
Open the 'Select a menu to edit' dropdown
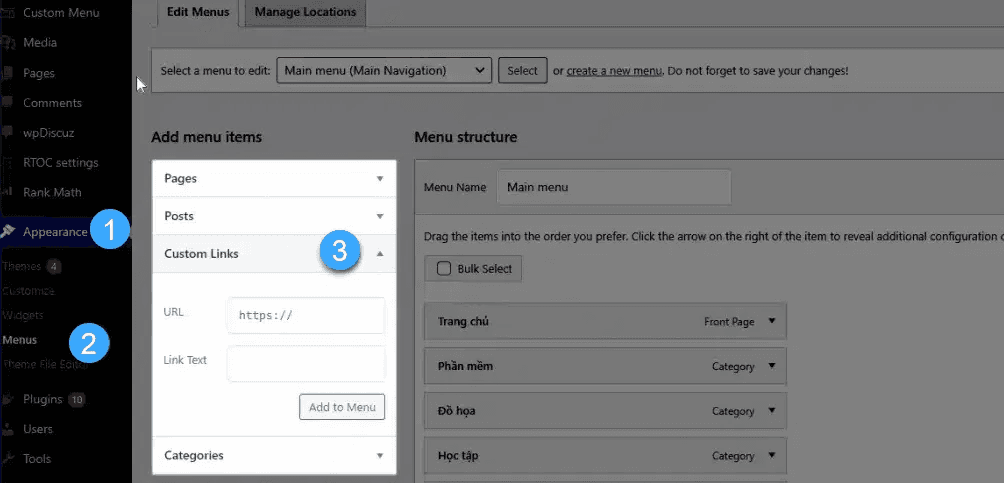[384, 70]
